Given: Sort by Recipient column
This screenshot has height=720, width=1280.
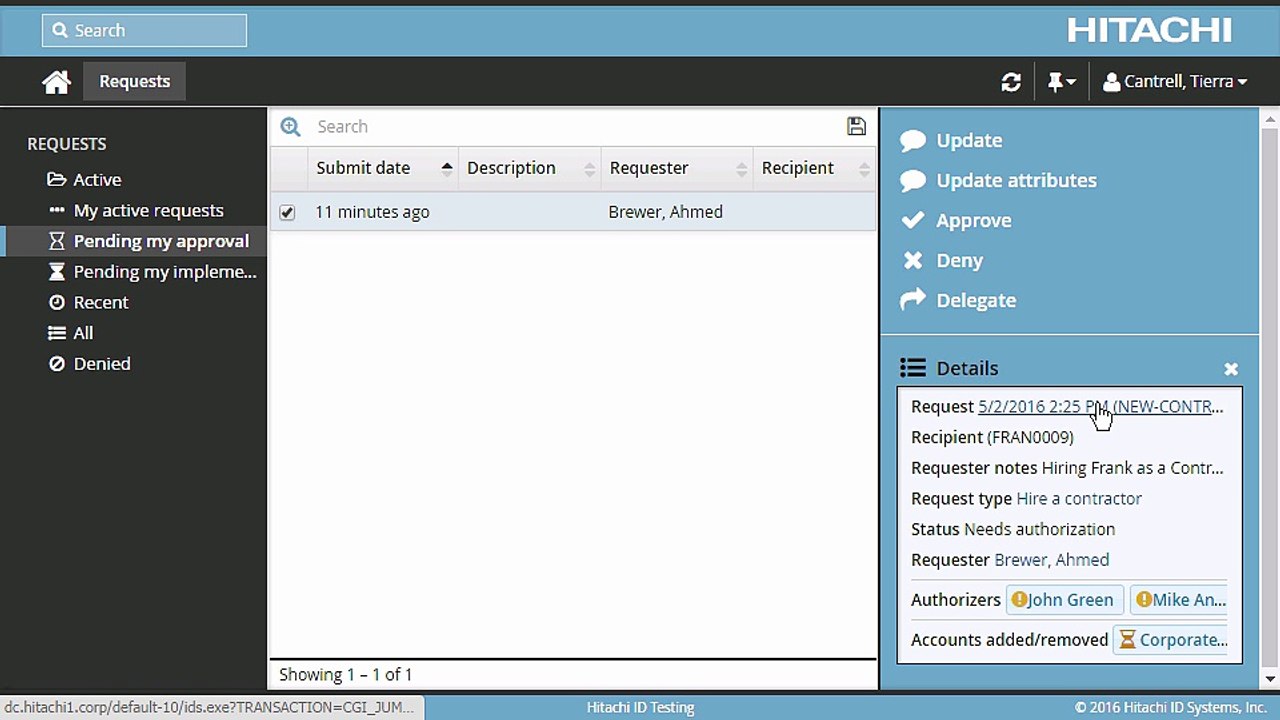Looking at the screenshot, I should 814,168.
